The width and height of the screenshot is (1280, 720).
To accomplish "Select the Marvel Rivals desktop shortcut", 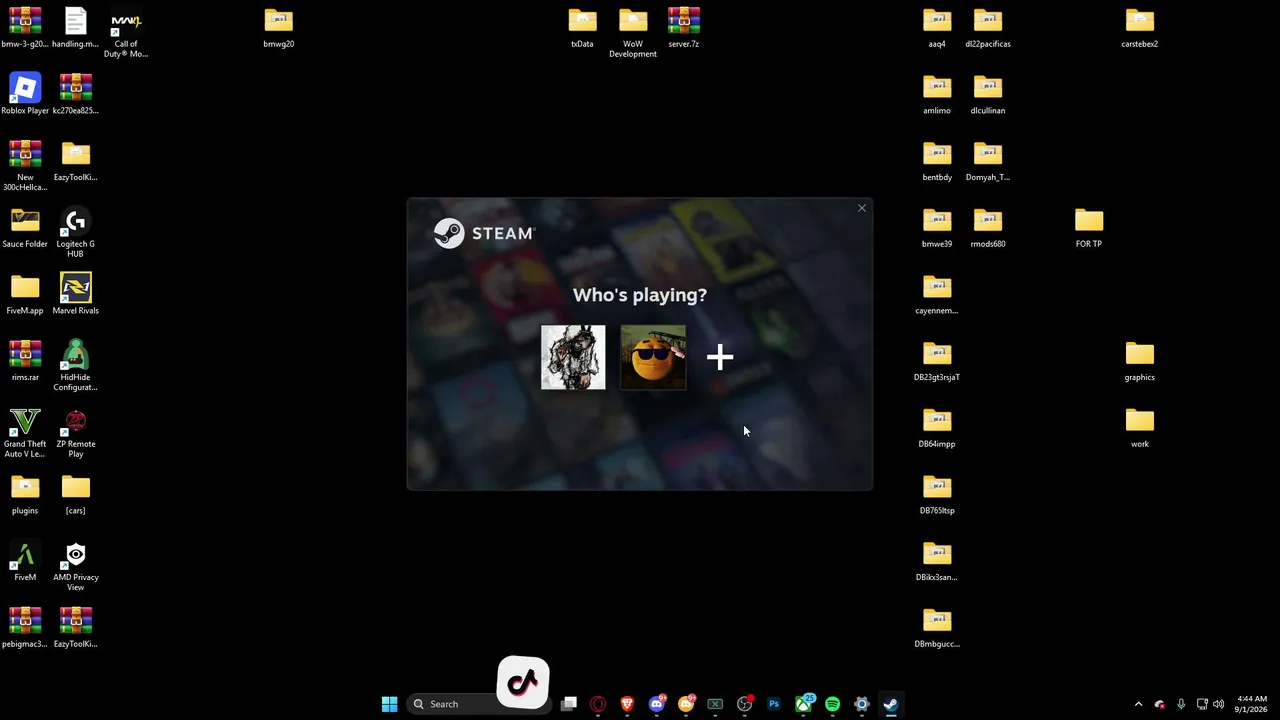I will [75, 294].
